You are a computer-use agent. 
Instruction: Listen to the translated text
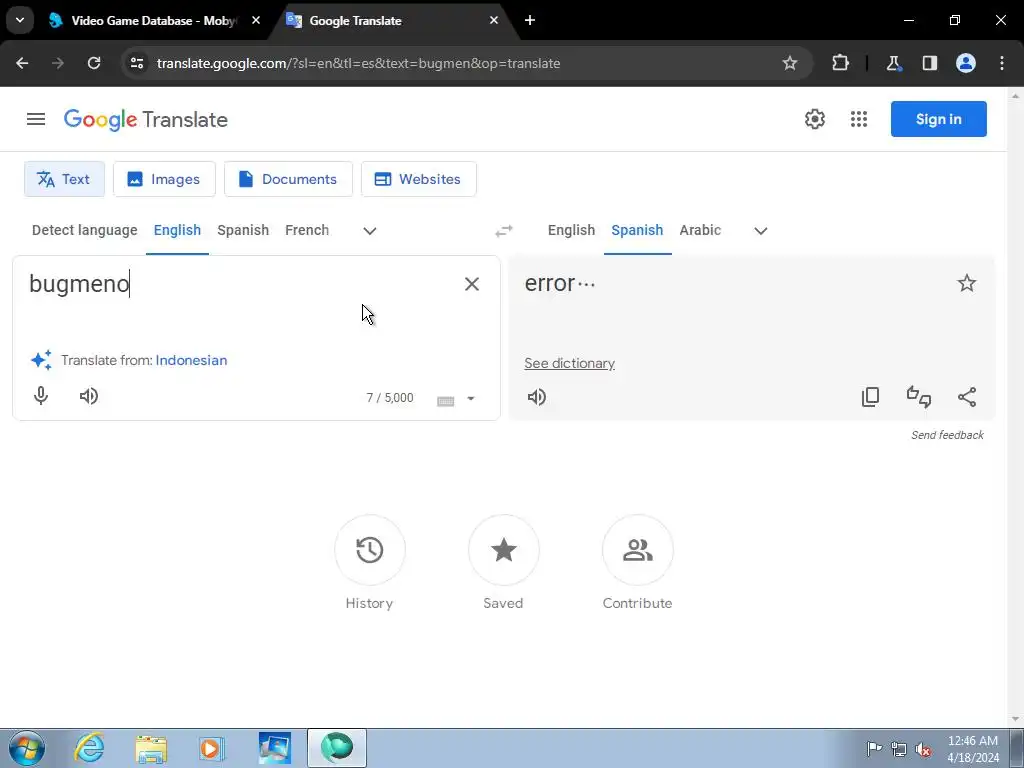pos(537,397)
